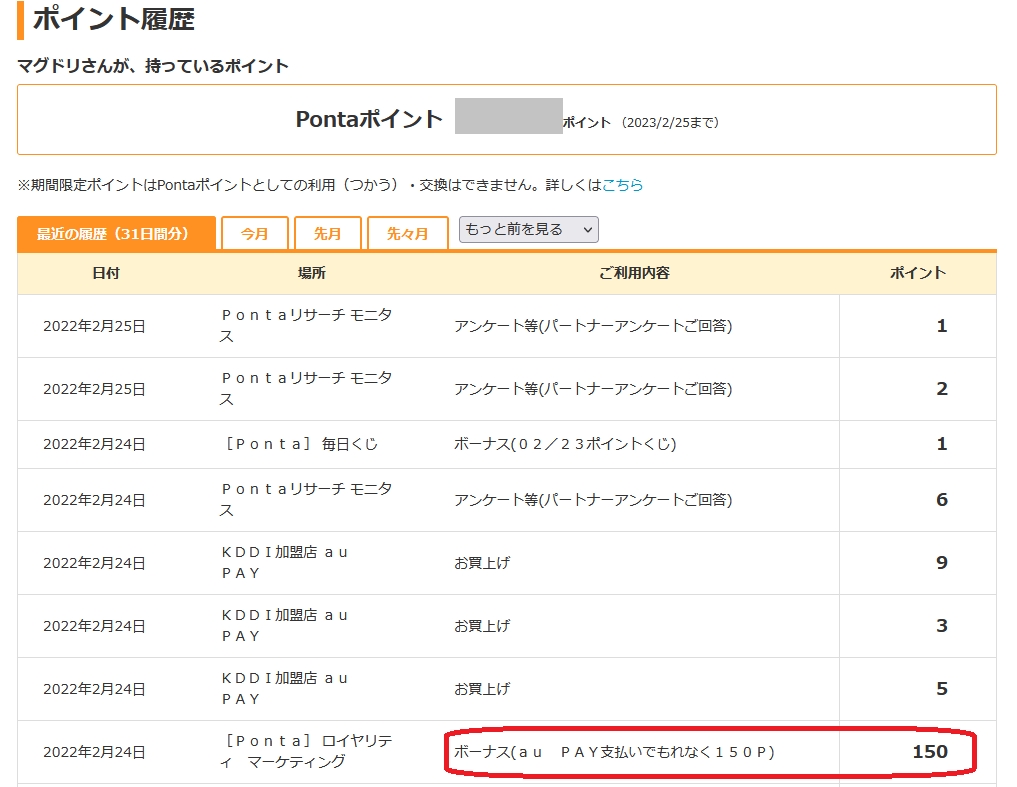Viewport: 1017px width, 787px height.
Task: Click お買上げ in the 3-point row
Action: (482, 626)
